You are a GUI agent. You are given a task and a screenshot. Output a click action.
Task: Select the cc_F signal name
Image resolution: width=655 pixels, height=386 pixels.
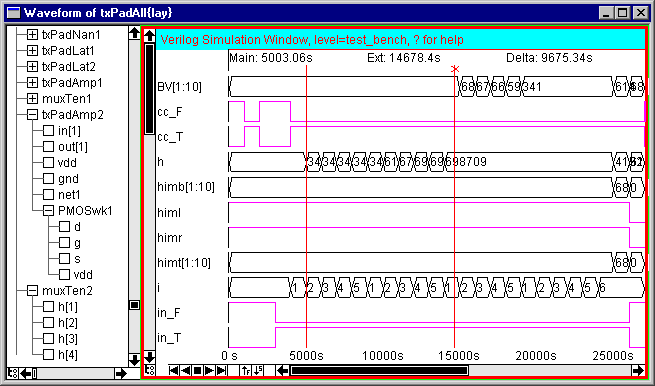[170, 112]
